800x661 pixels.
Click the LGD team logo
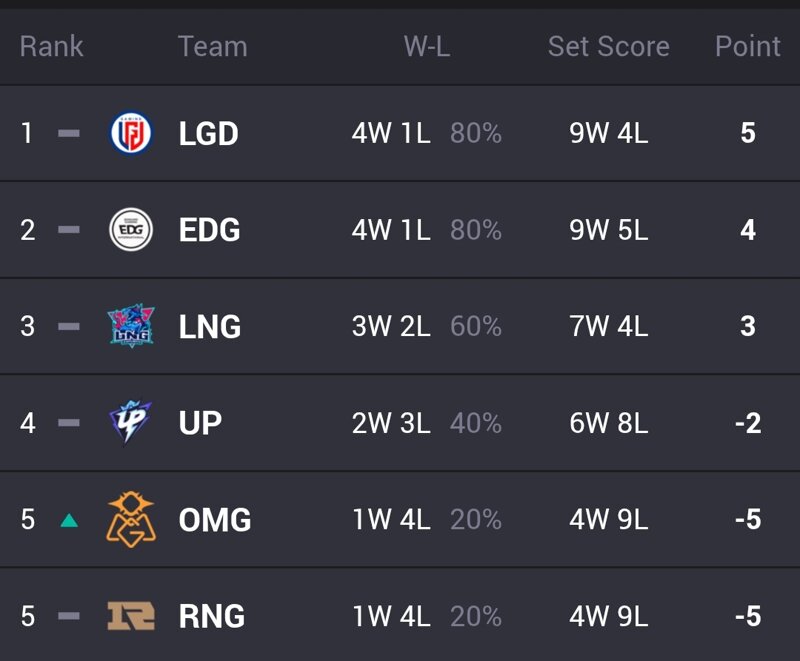tap(131, 133)
